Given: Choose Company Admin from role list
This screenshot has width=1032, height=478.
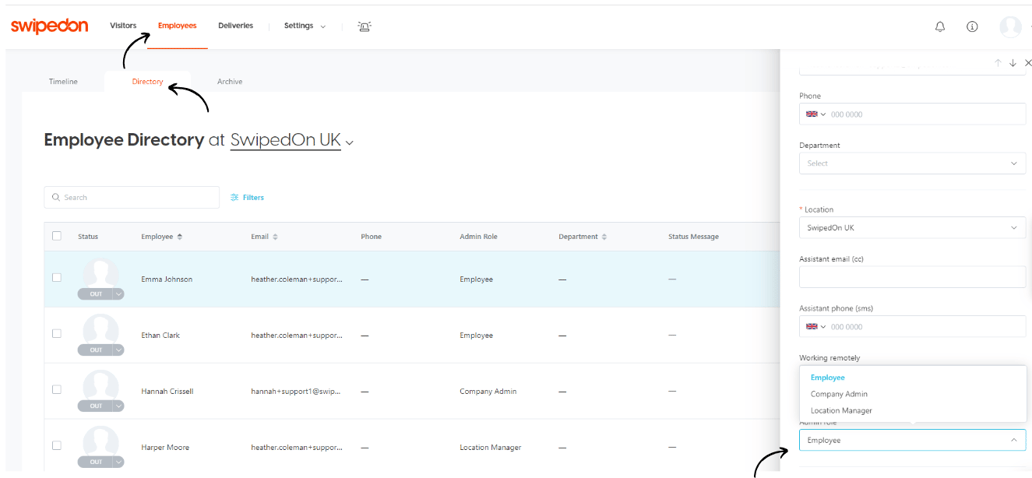Looking at the screenshot, I should click(839, 394).
